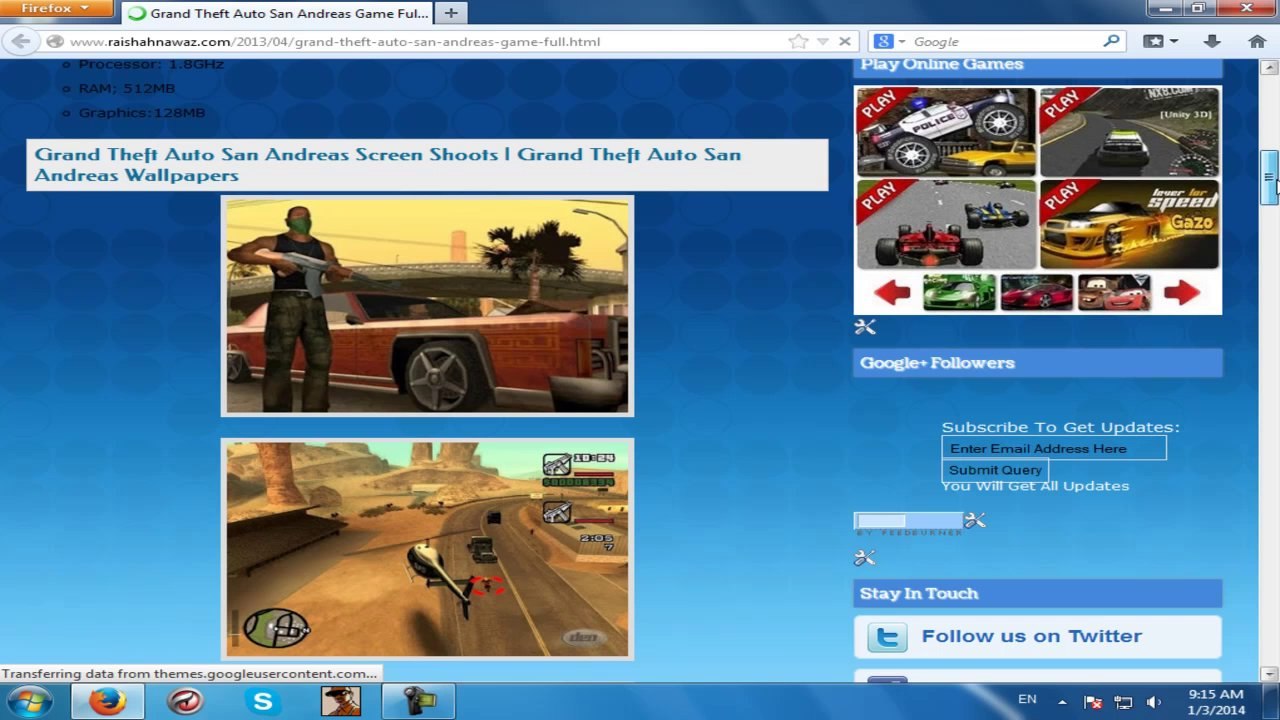Select the Cars Lightning McQueen game thumbnail
Image resolution: width=1280 pixels, height=720 pixels.
coord(1113,292)
